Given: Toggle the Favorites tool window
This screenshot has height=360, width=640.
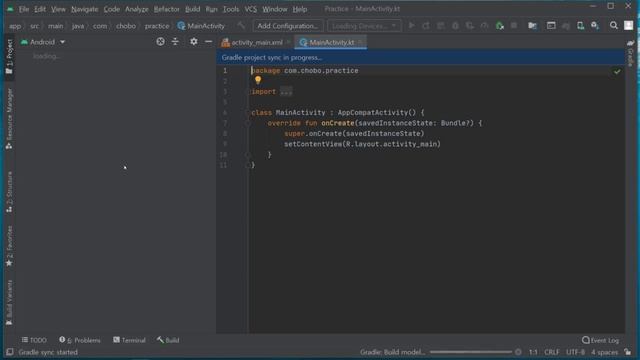Looking at the screenshot, I should click(9, 246).
